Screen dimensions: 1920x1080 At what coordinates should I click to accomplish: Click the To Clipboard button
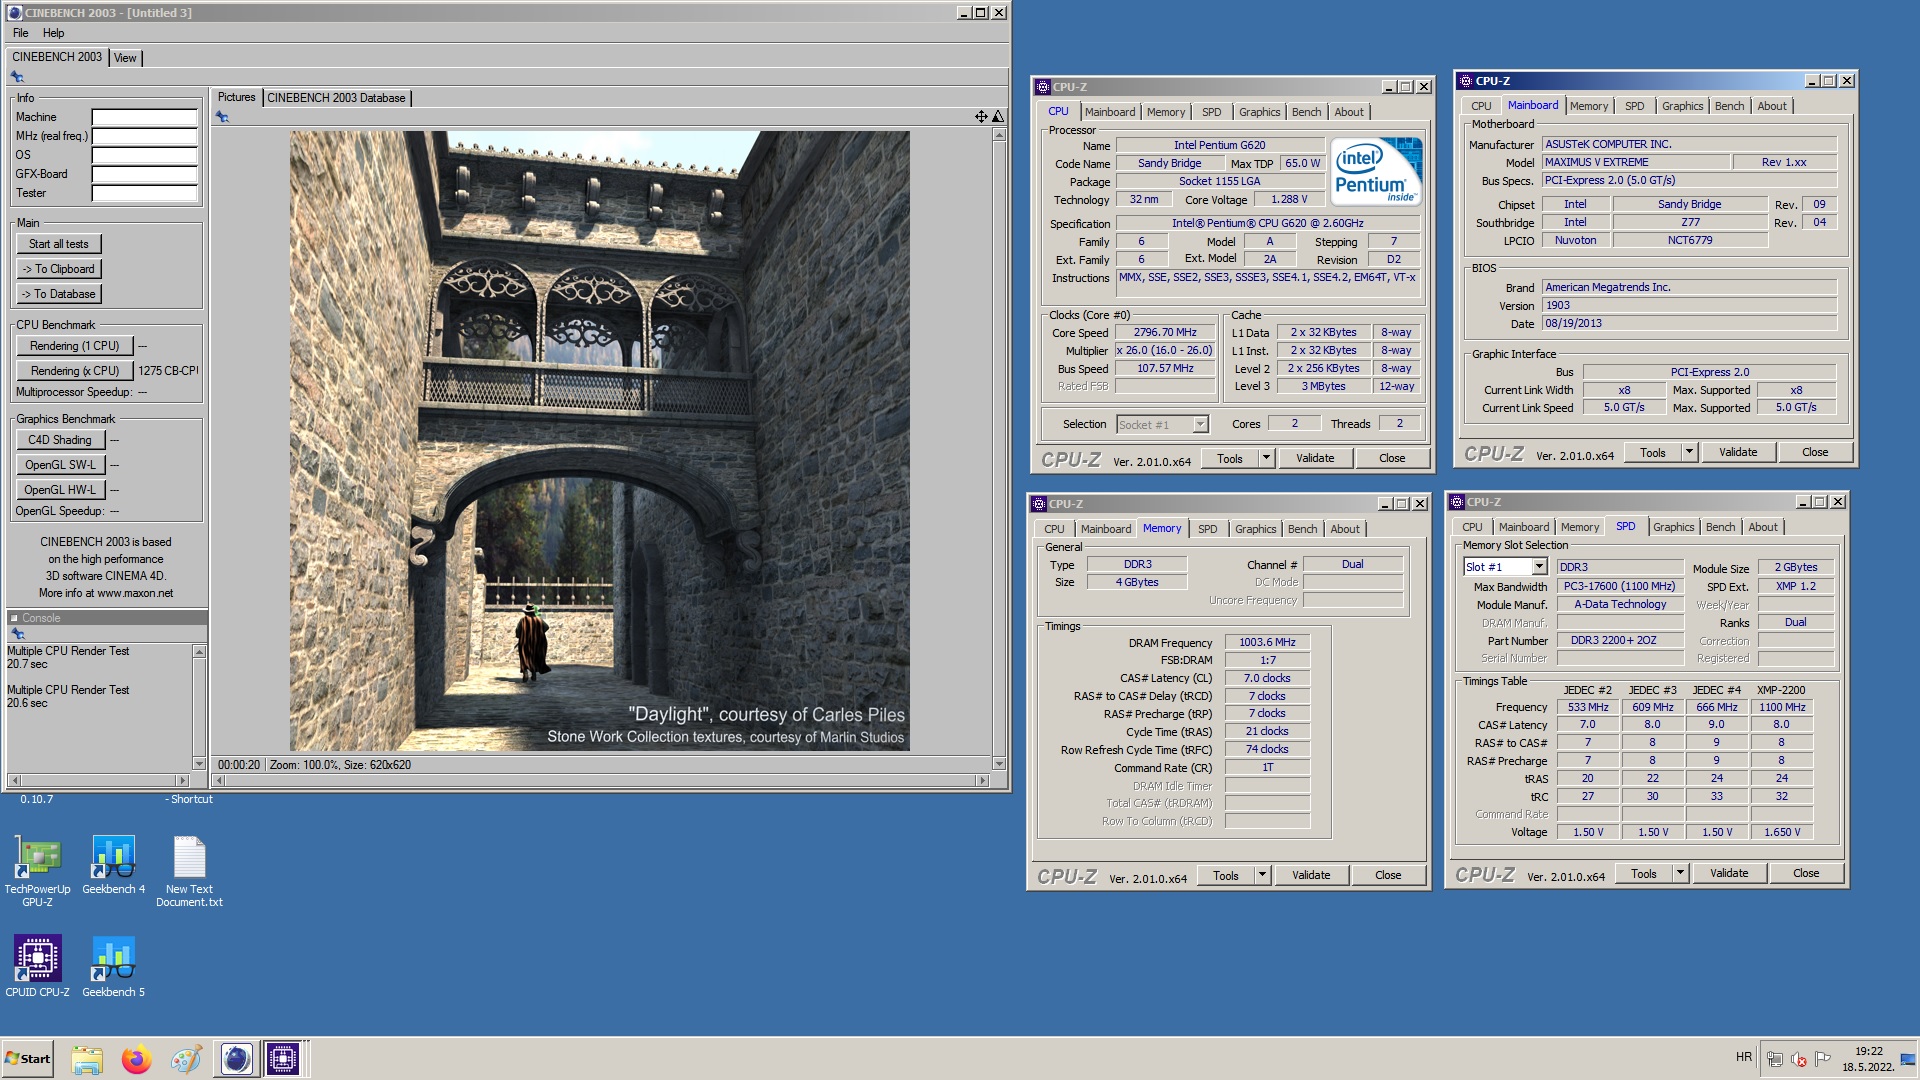[59, 269]
